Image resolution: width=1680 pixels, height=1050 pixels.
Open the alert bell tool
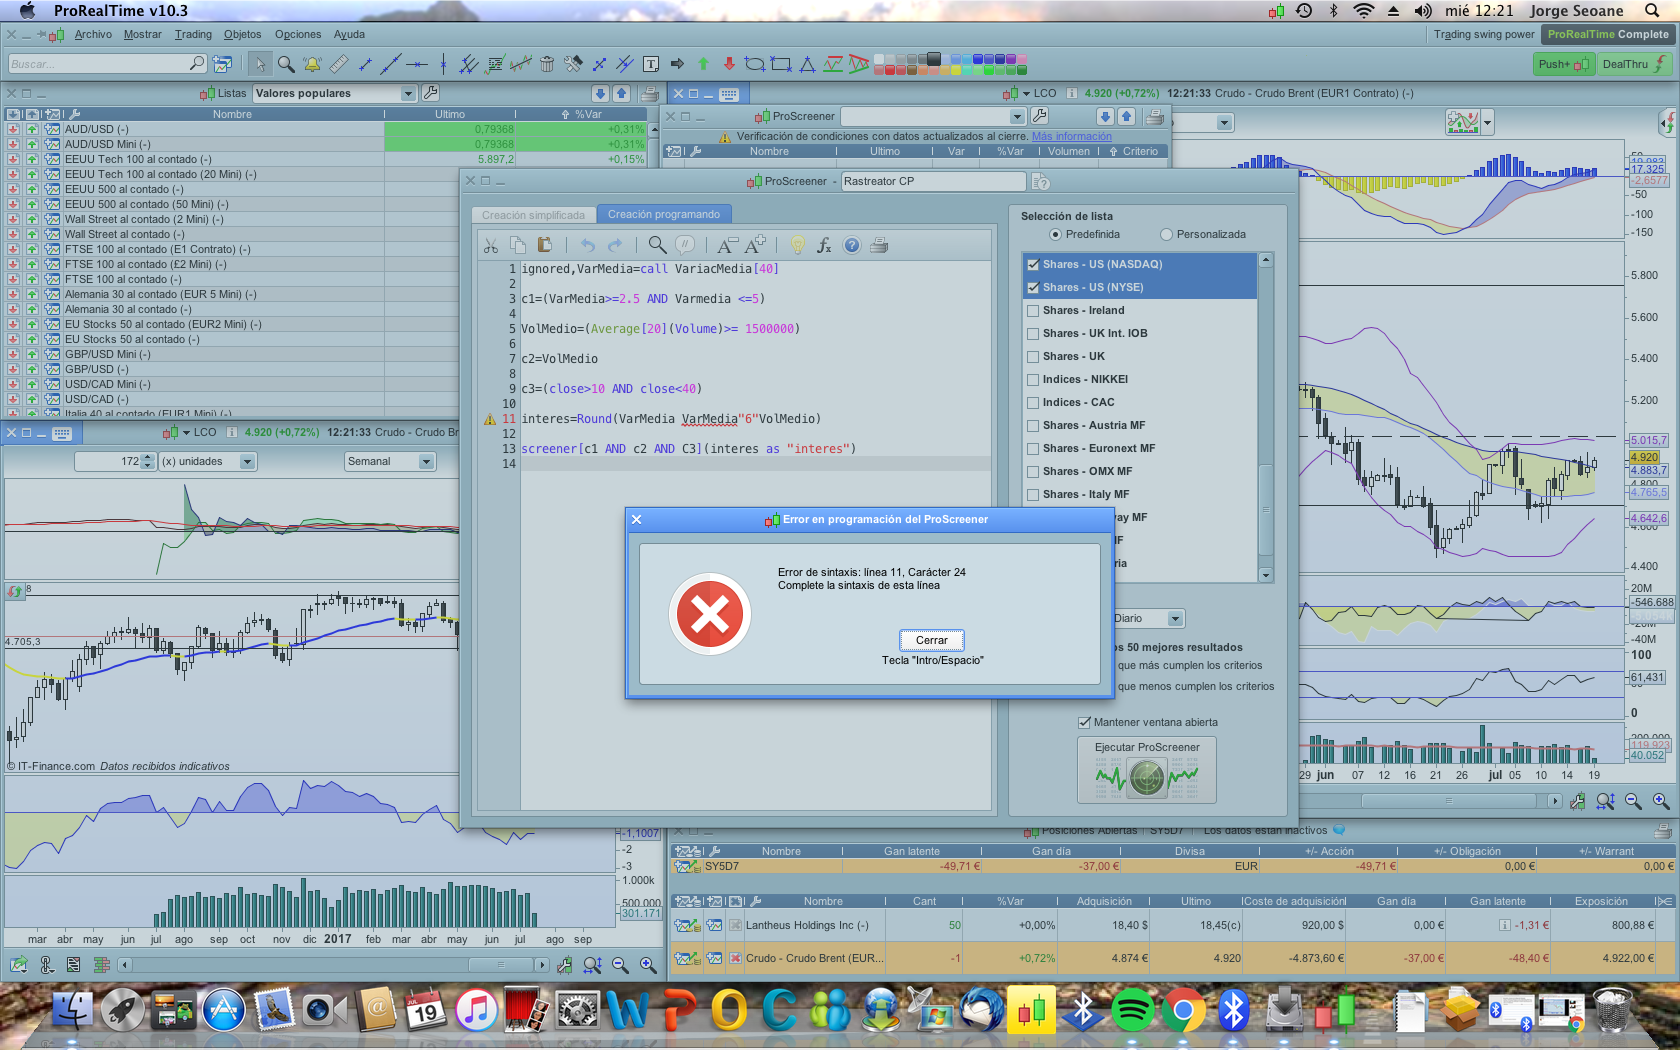(312, 64)
